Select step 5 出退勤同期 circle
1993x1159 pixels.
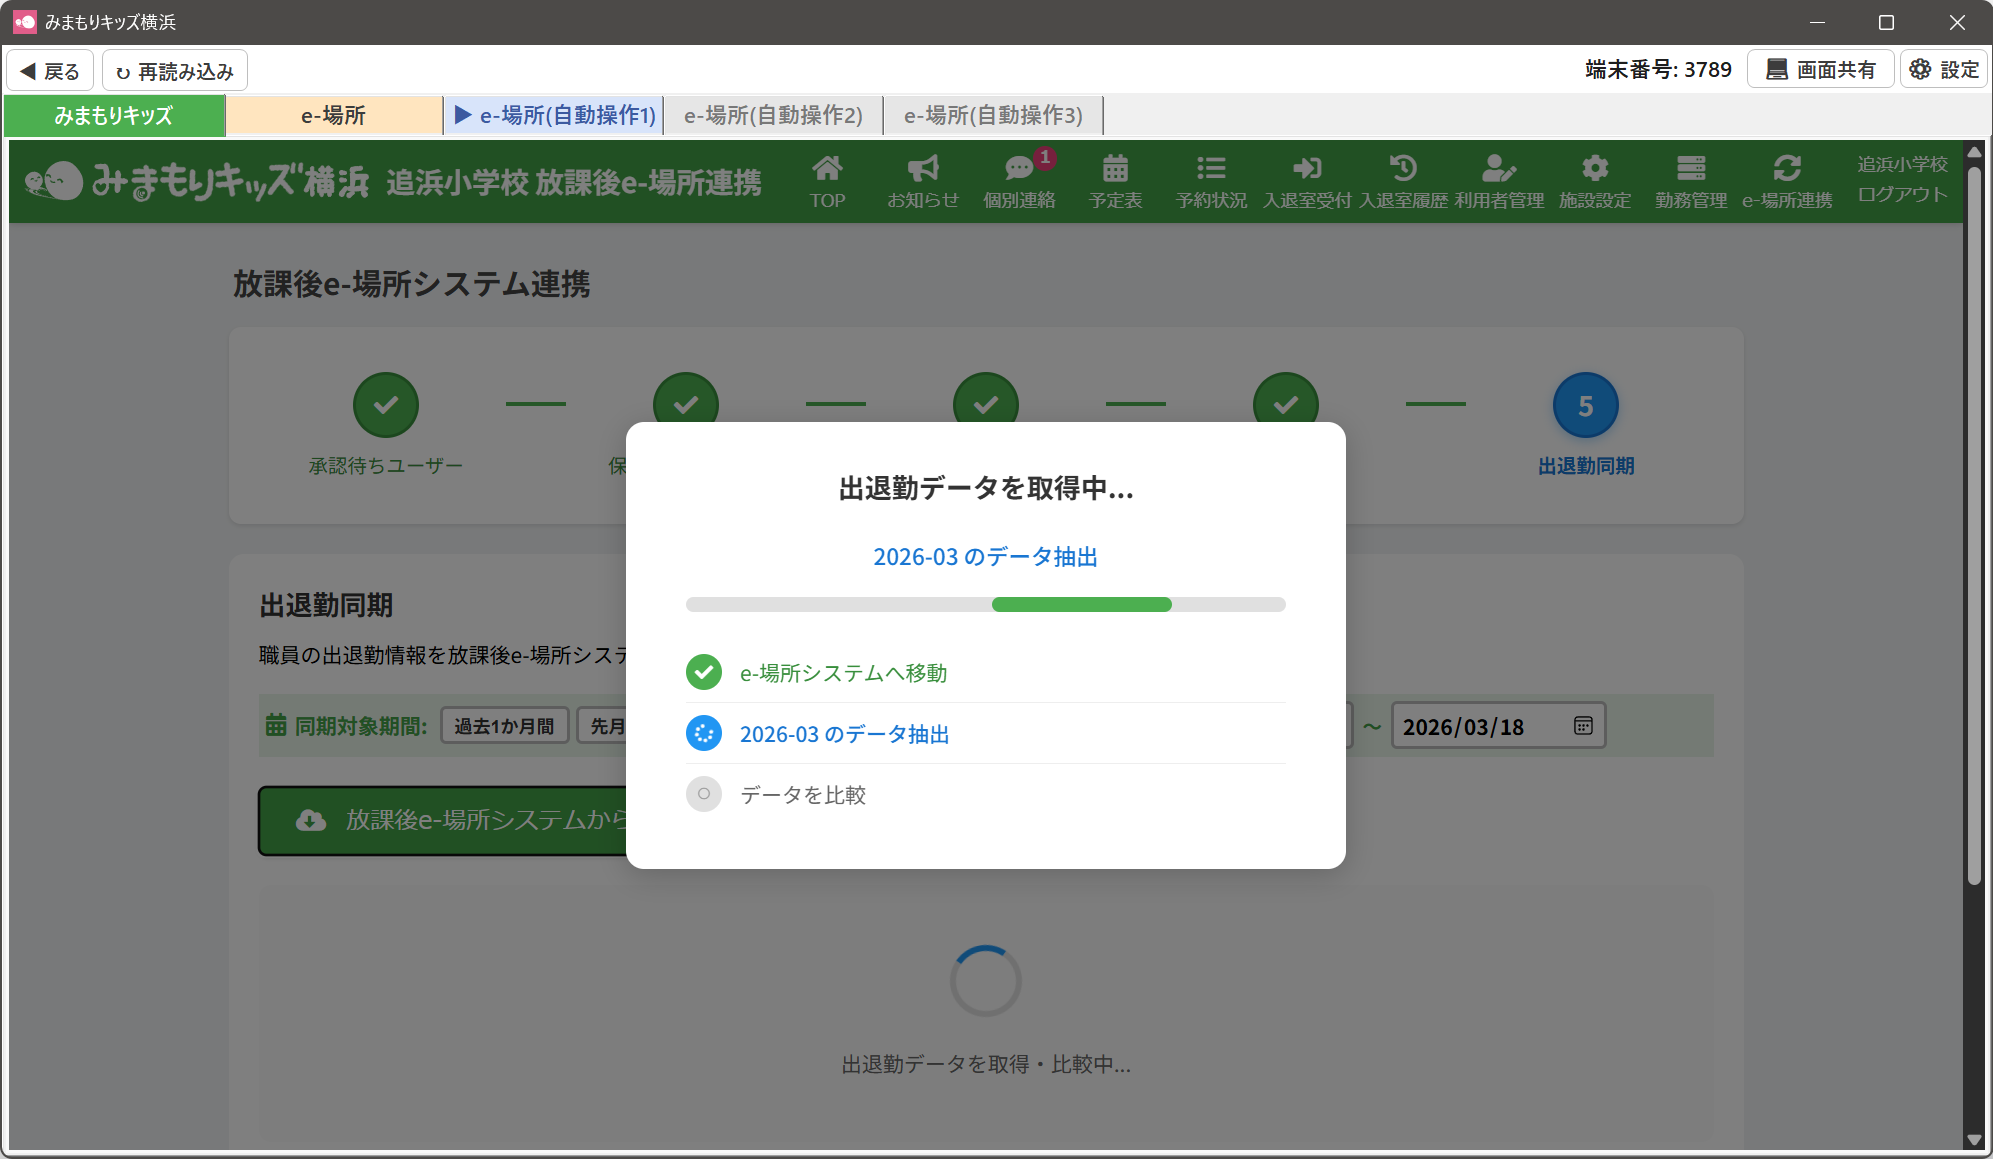click(1585, 406)
